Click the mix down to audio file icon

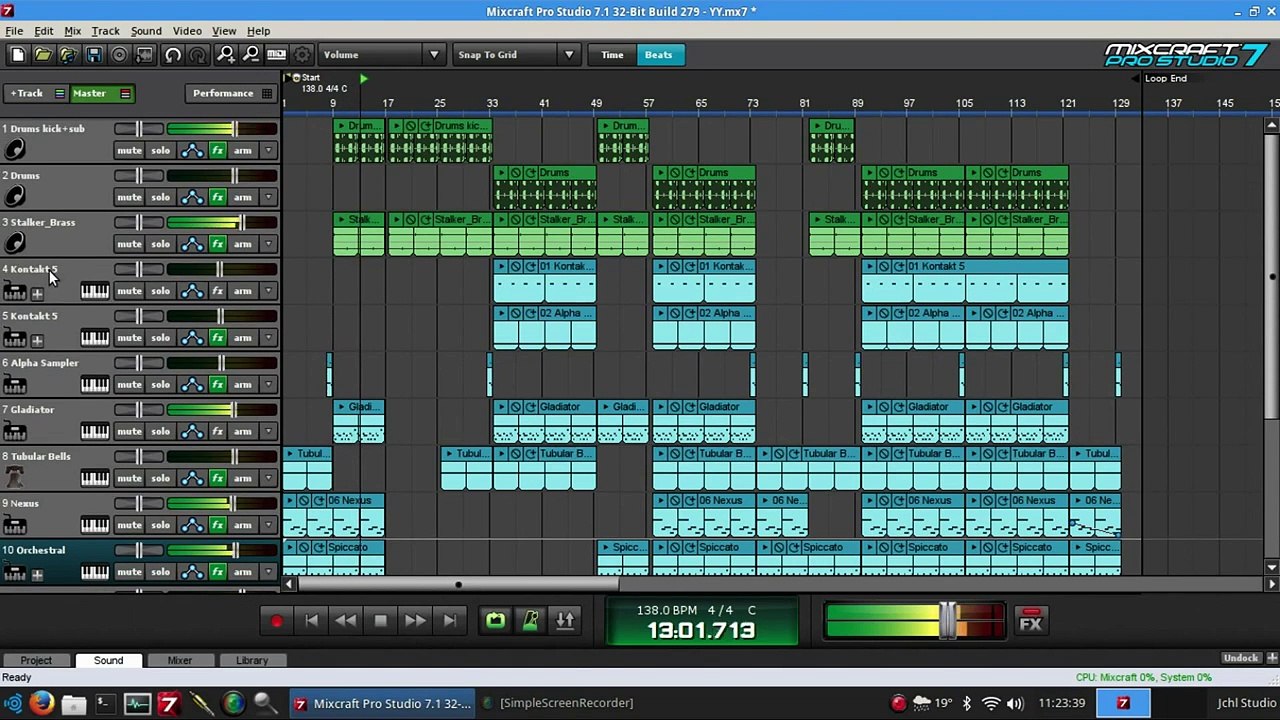pos(145,55)
